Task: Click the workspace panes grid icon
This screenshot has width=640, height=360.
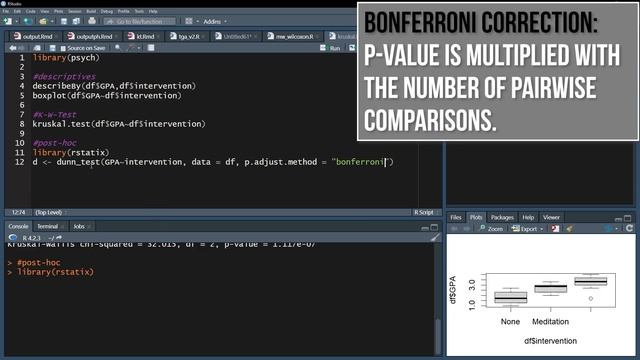Action: tap(189, 21)
